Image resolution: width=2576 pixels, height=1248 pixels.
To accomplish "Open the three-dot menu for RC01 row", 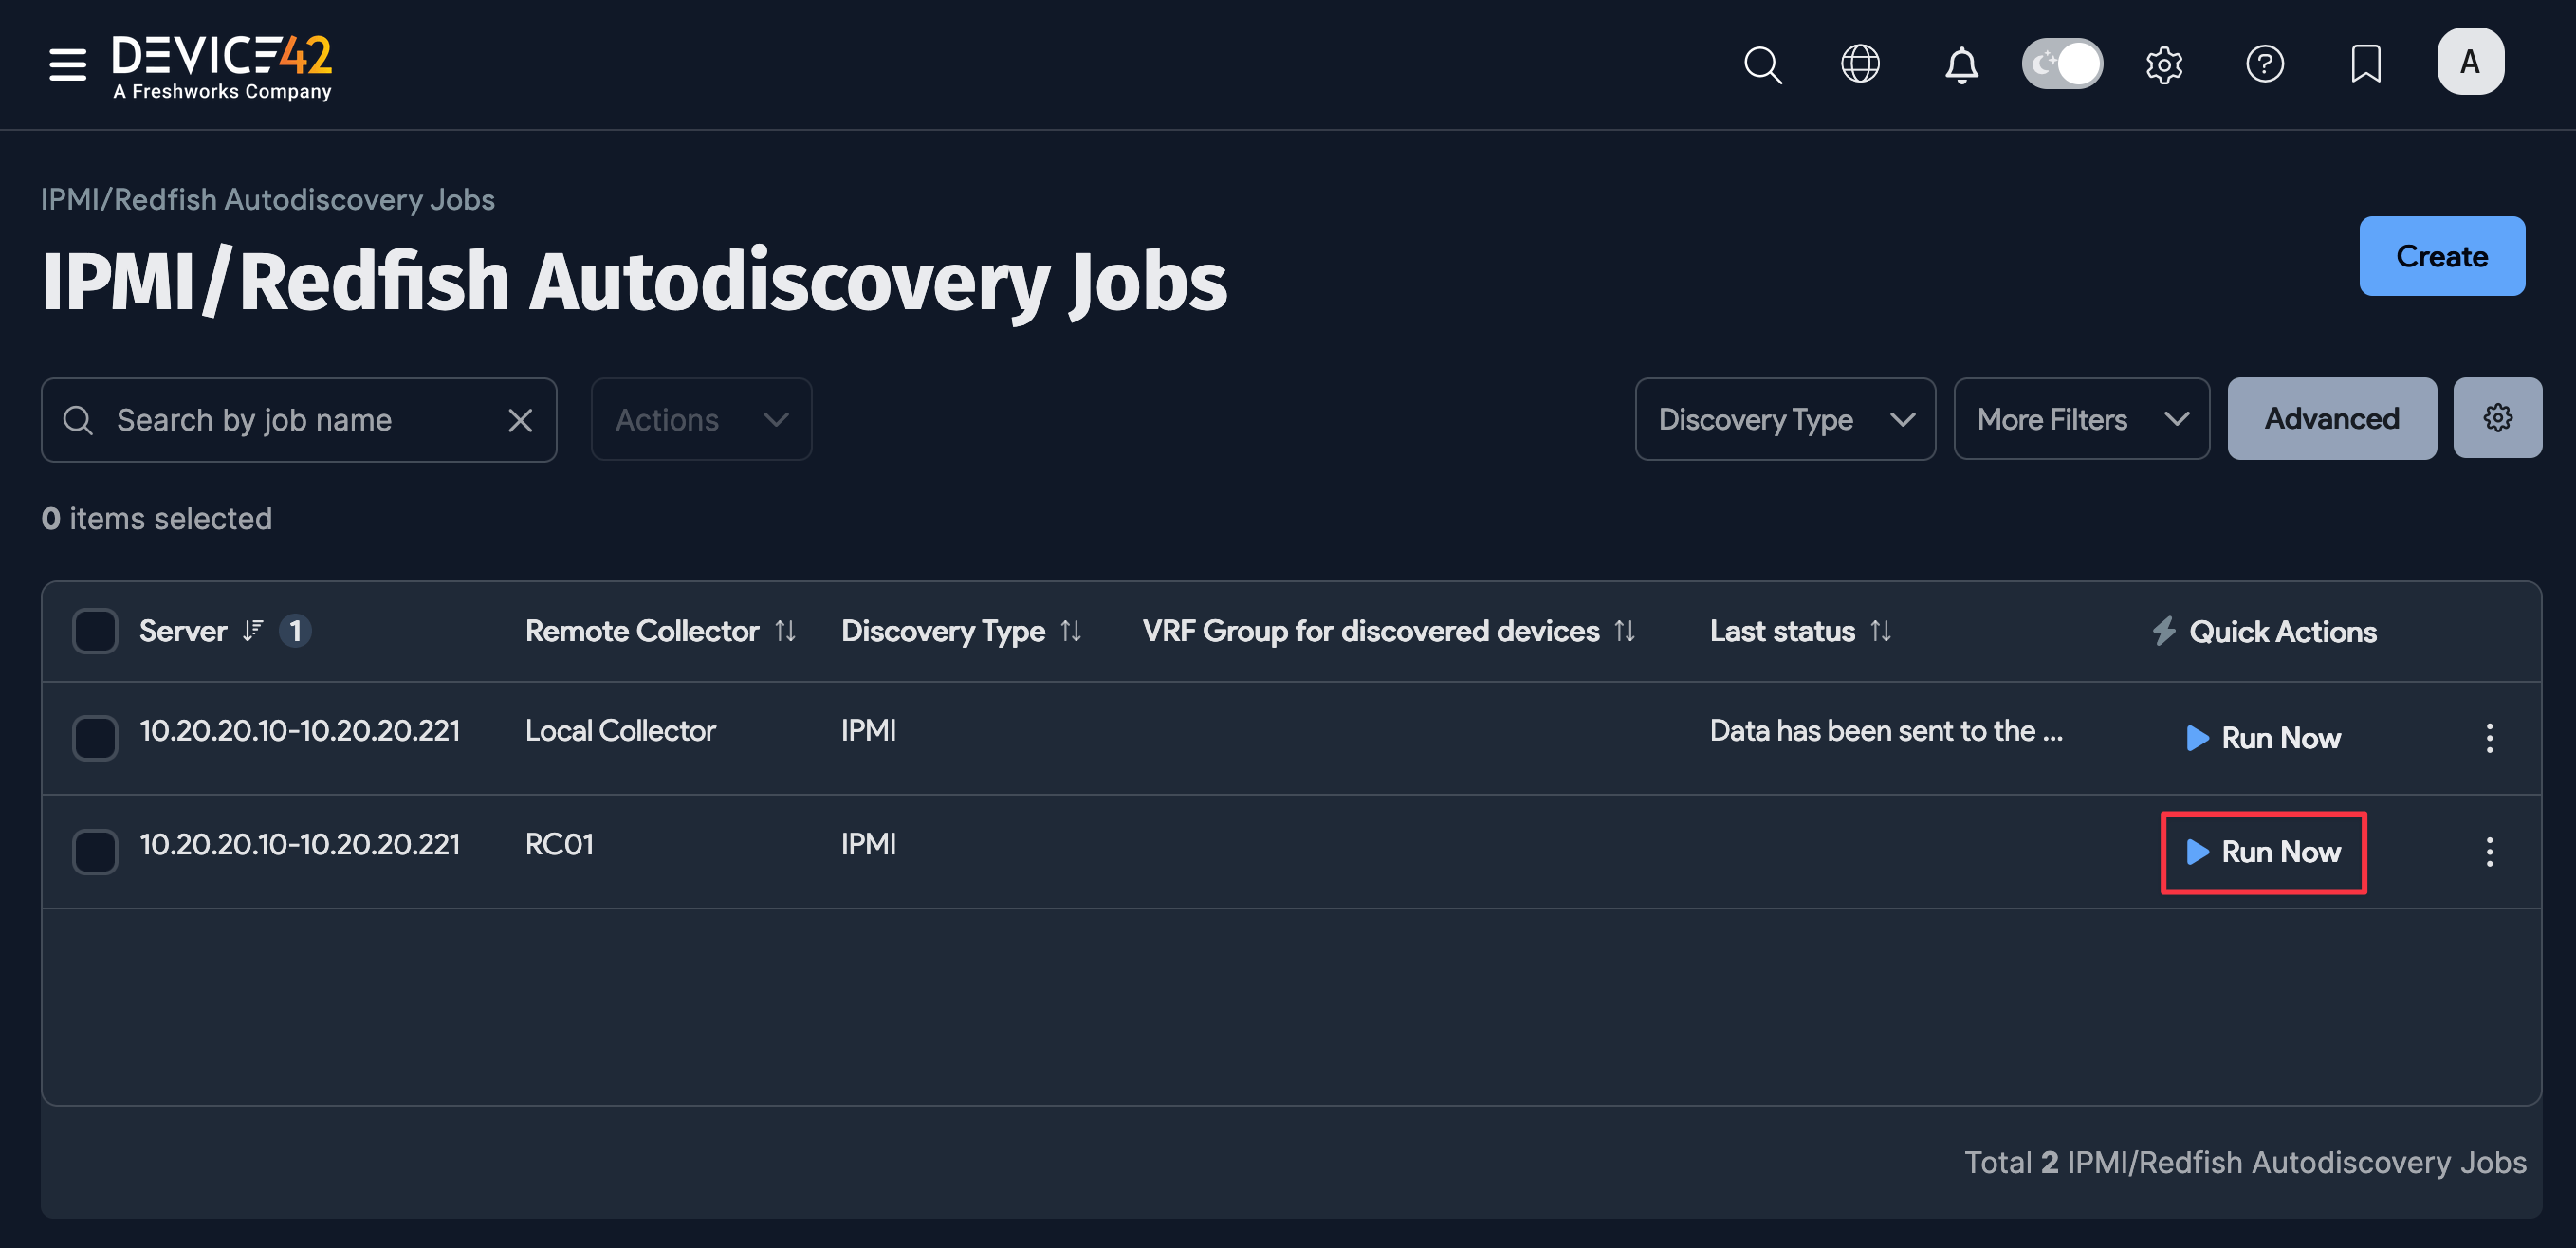I will tap(2489, 851).
